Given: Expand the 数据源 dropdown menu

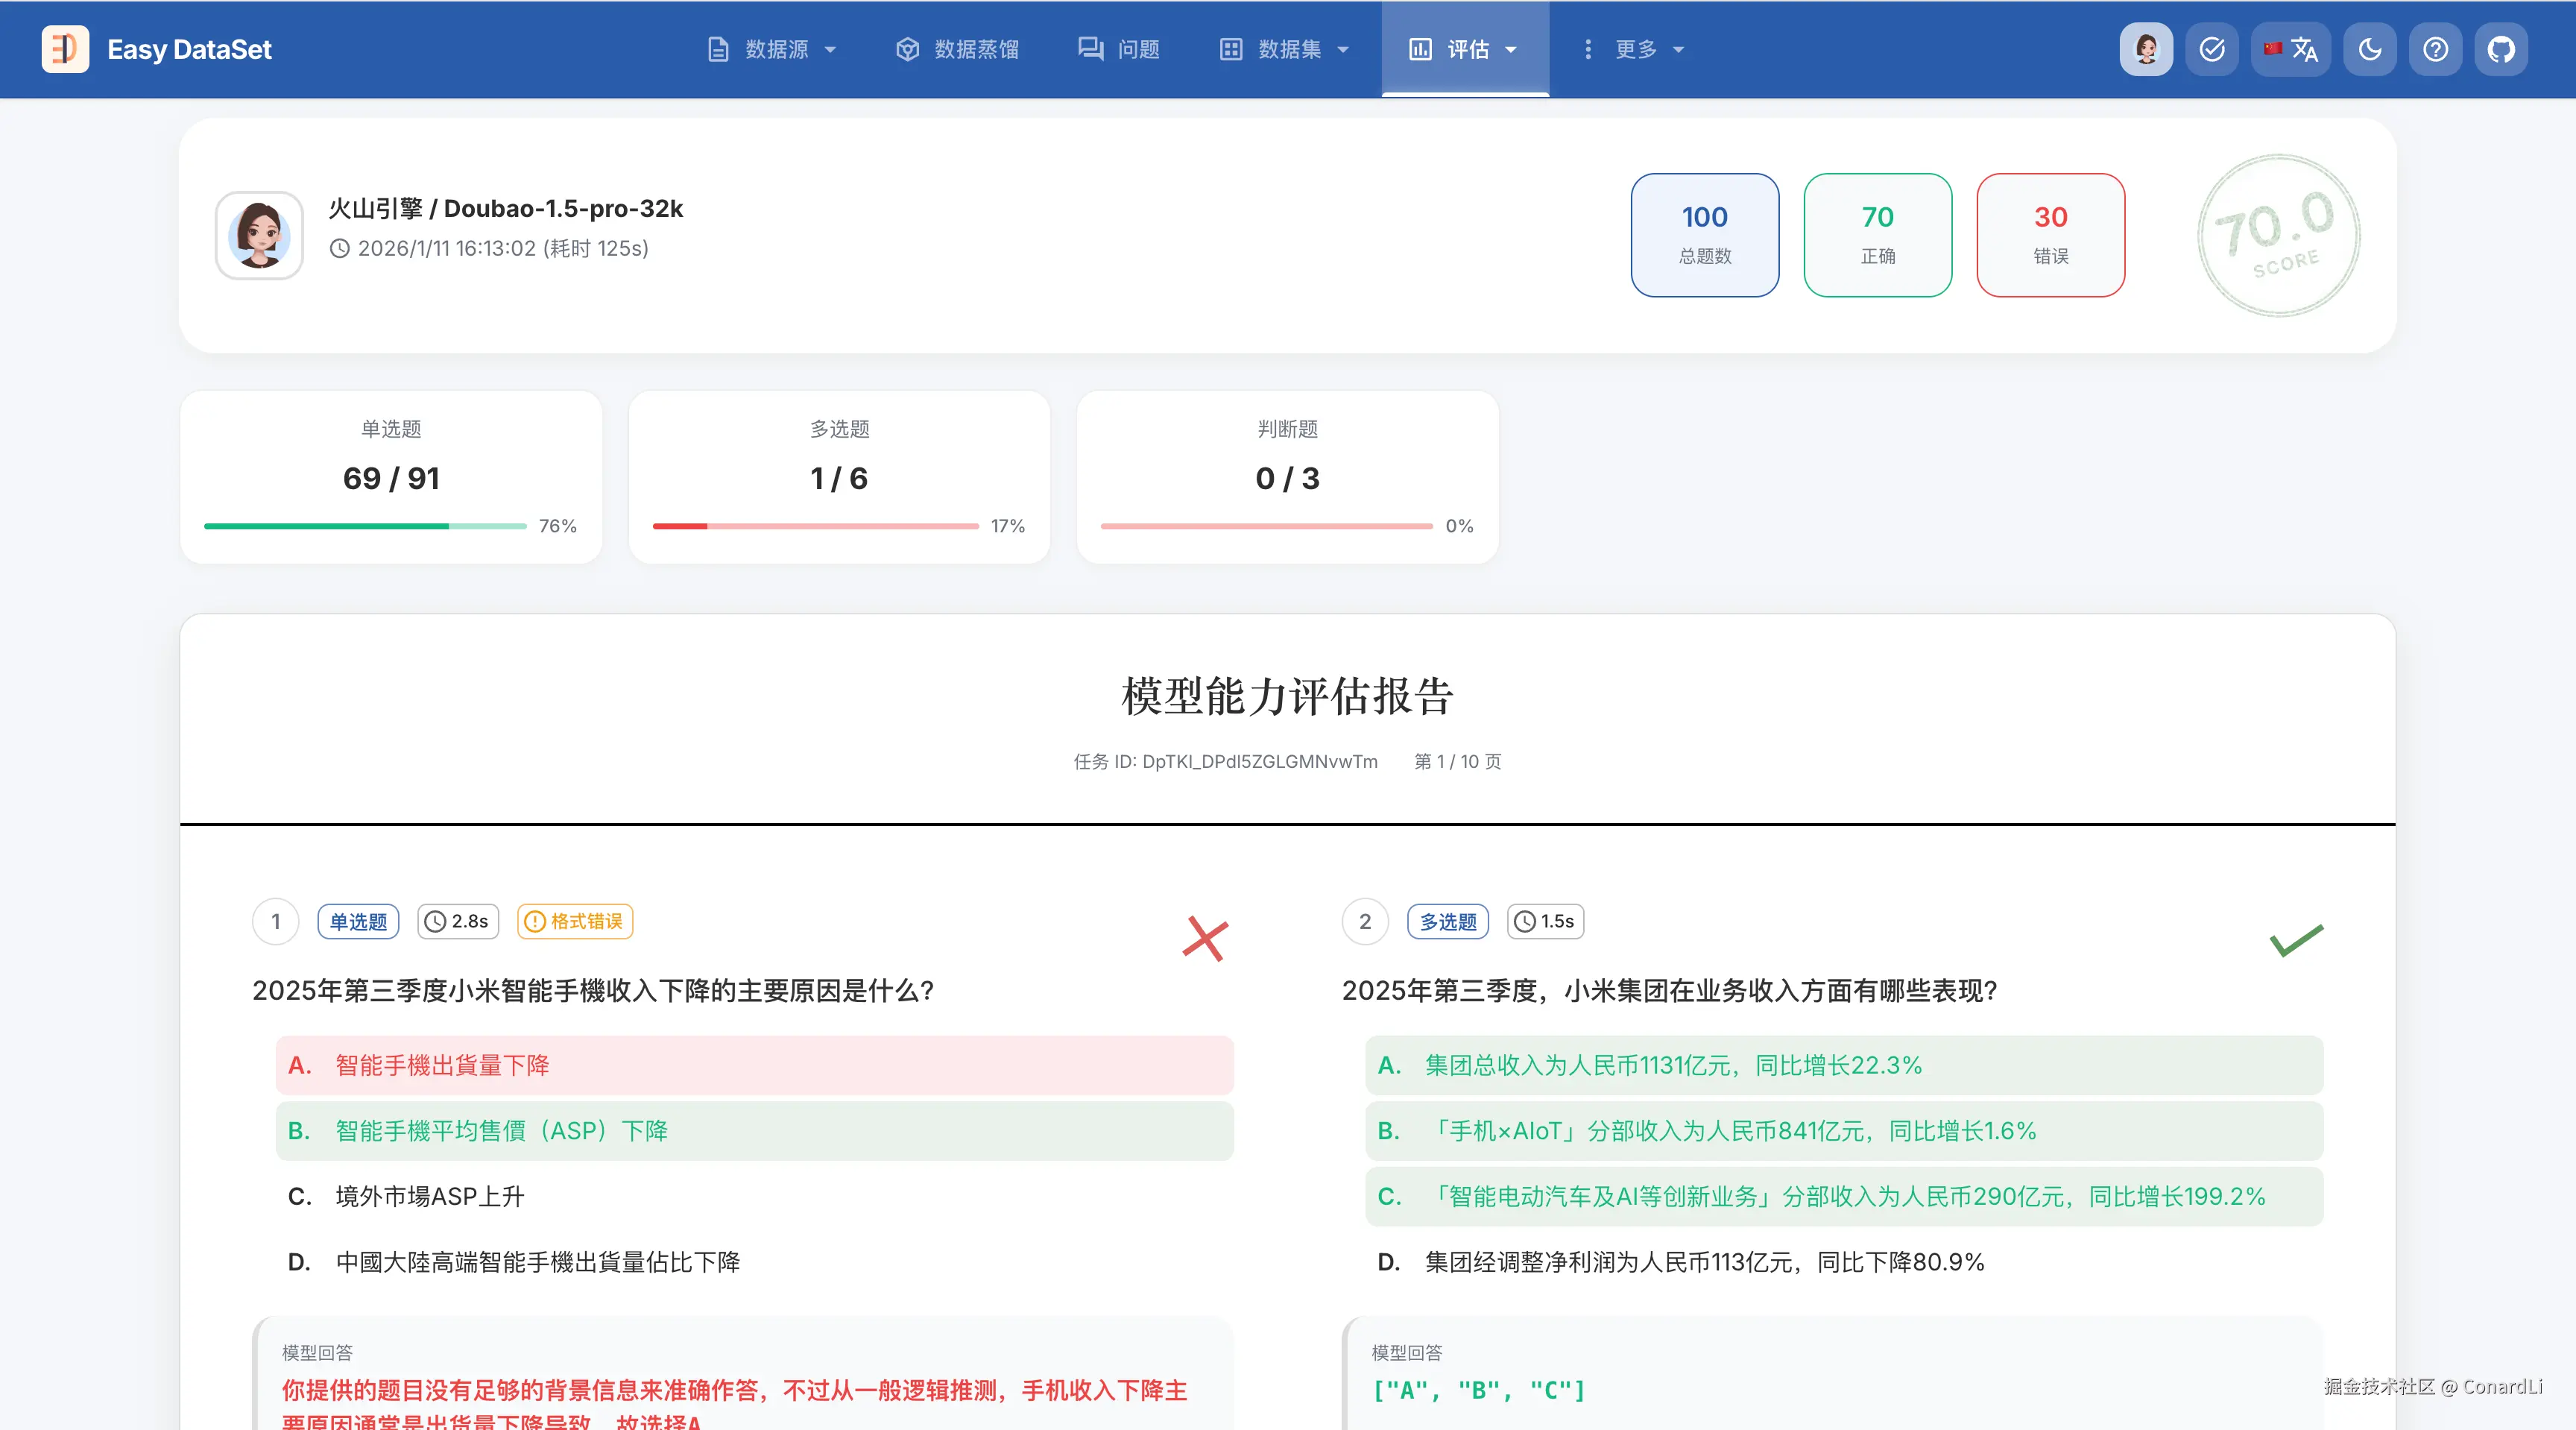Looking at the screenshot, I should (771, 49).
